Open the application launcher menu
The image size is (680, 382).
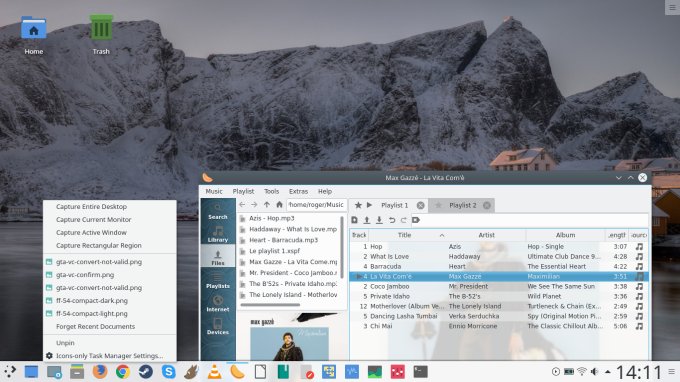tap(10, 372)
